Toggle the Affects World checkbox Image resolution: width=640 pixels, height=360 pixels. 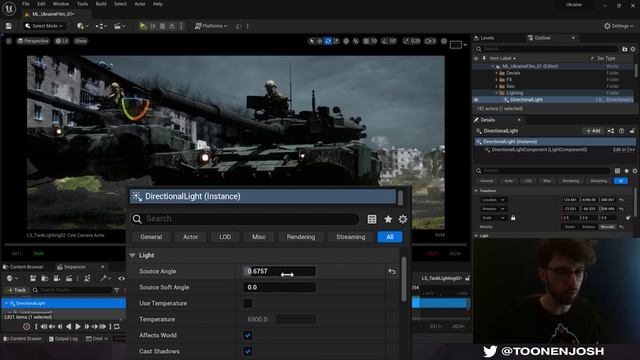tap(248, 336)
